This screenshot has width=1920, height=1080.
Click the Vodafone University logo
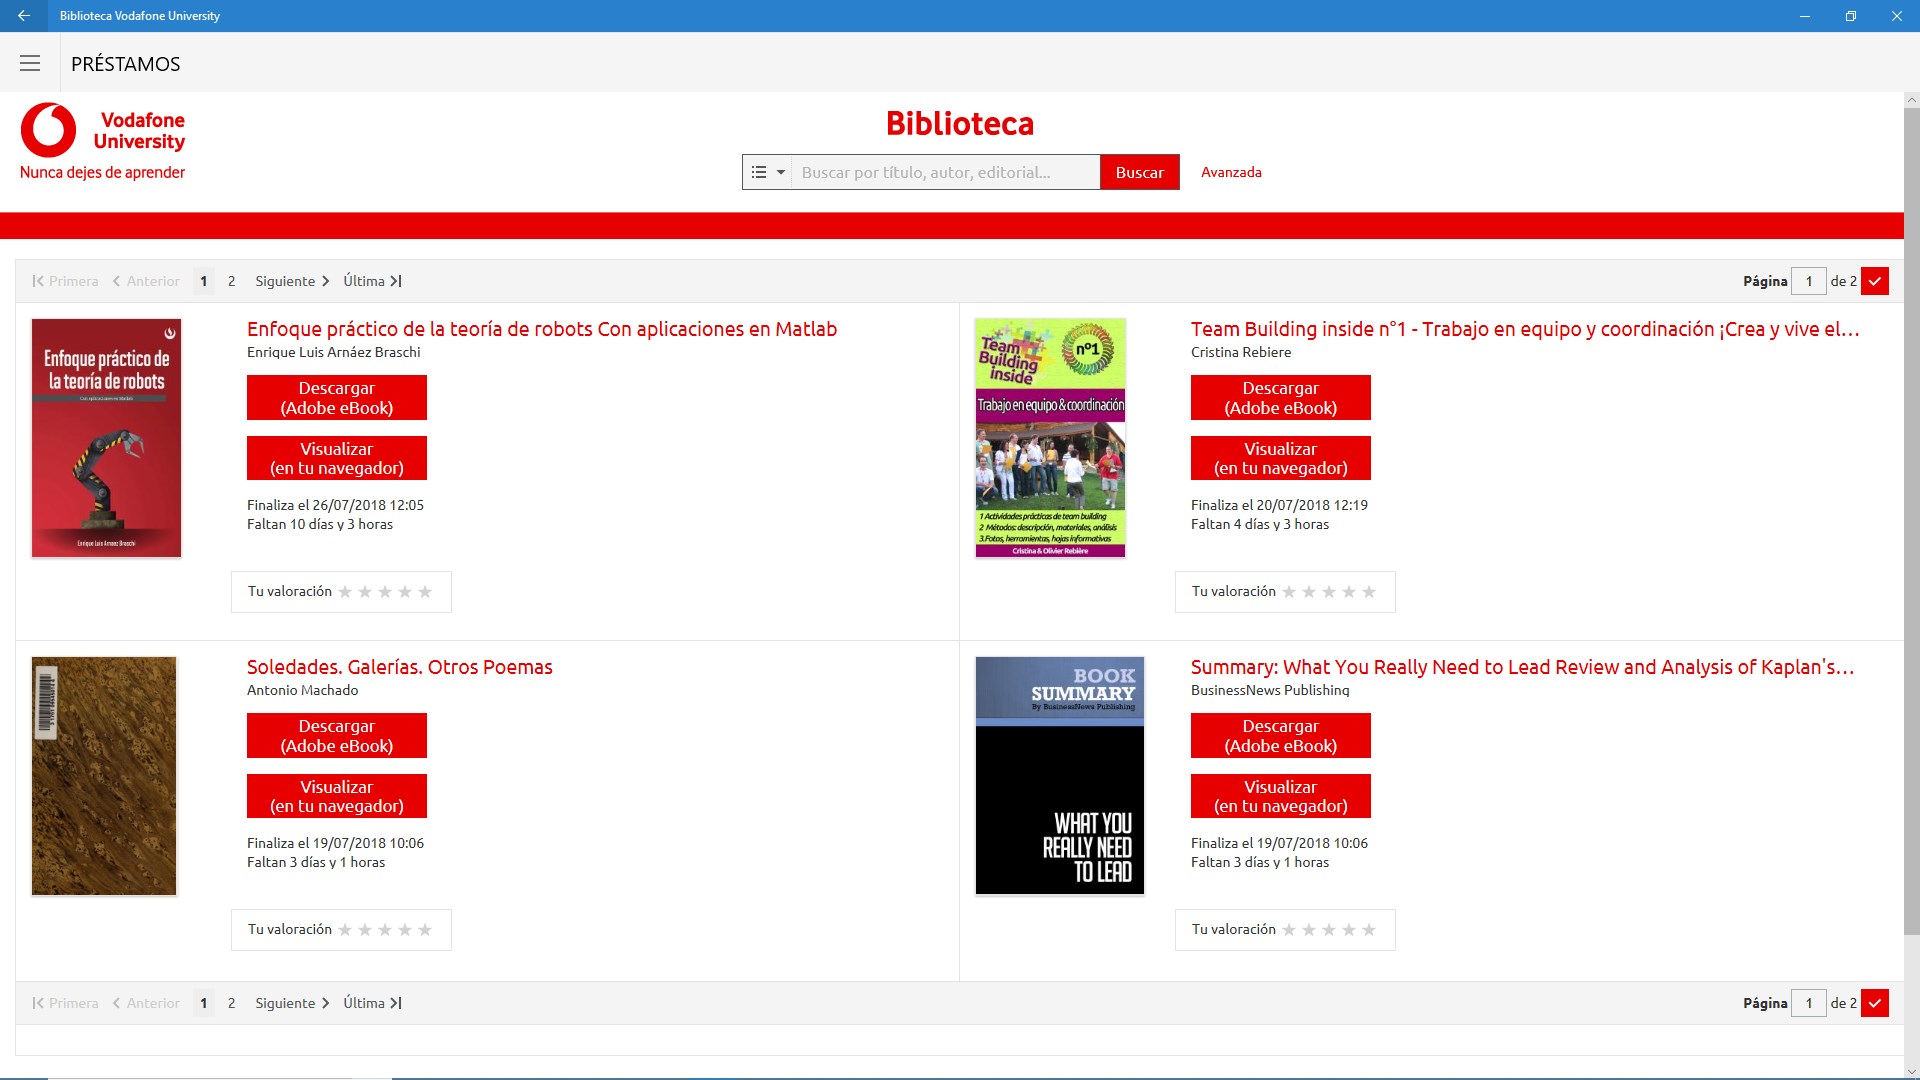tap(103, 141)
